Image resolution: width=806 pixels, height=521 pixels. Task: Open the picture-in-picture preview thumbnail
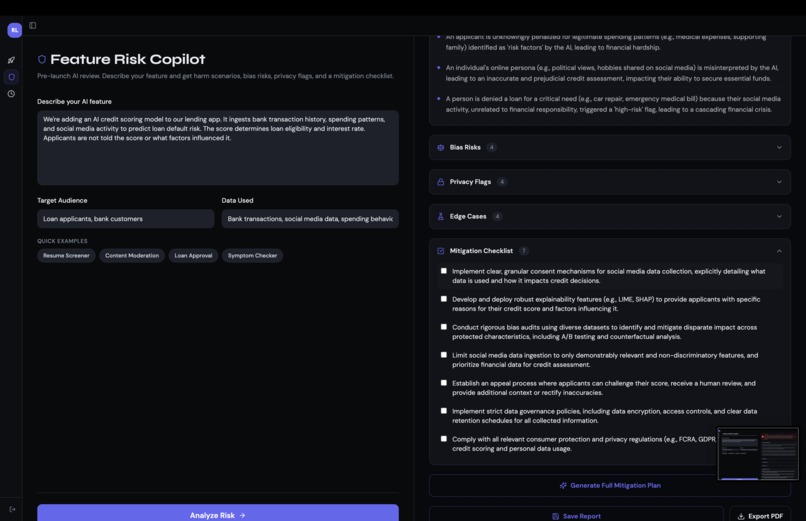point(758,454)
